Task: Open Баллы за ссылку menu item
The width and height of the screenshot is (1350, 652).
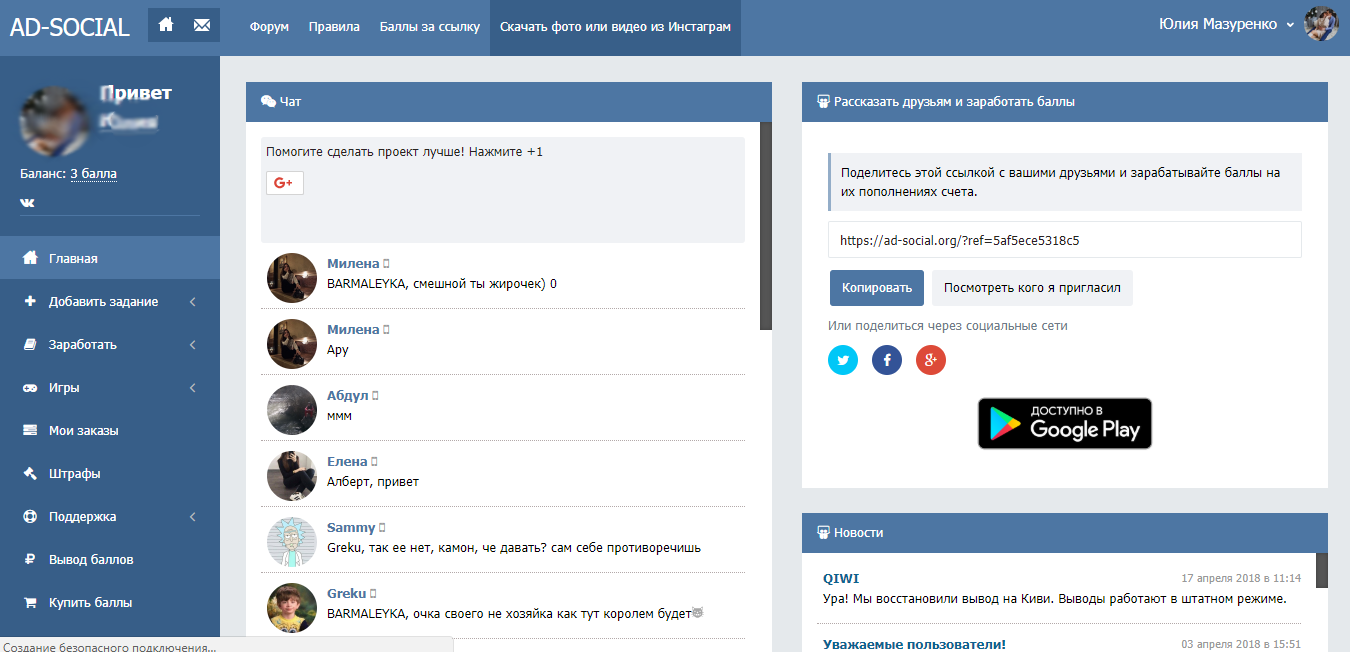Action: click(x=430, y=27)
